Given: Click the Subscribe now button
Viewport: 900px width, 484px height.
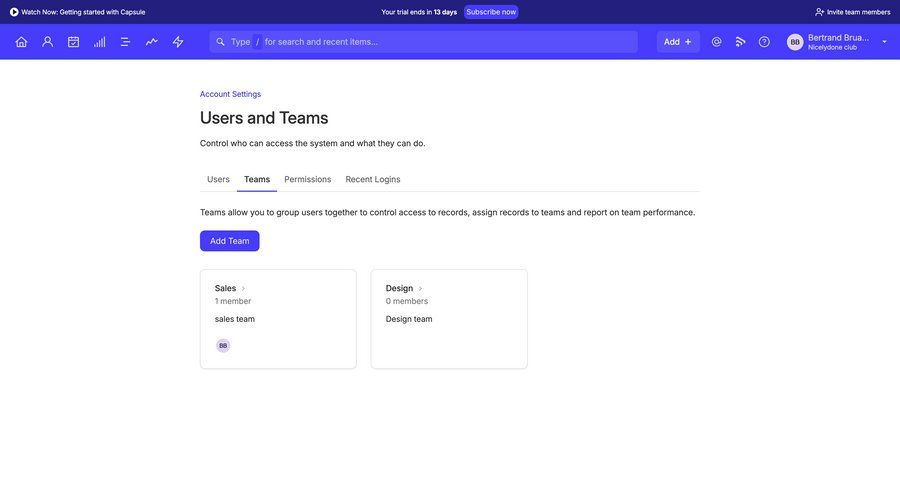Looking at the screenshot, I should 491,12.
